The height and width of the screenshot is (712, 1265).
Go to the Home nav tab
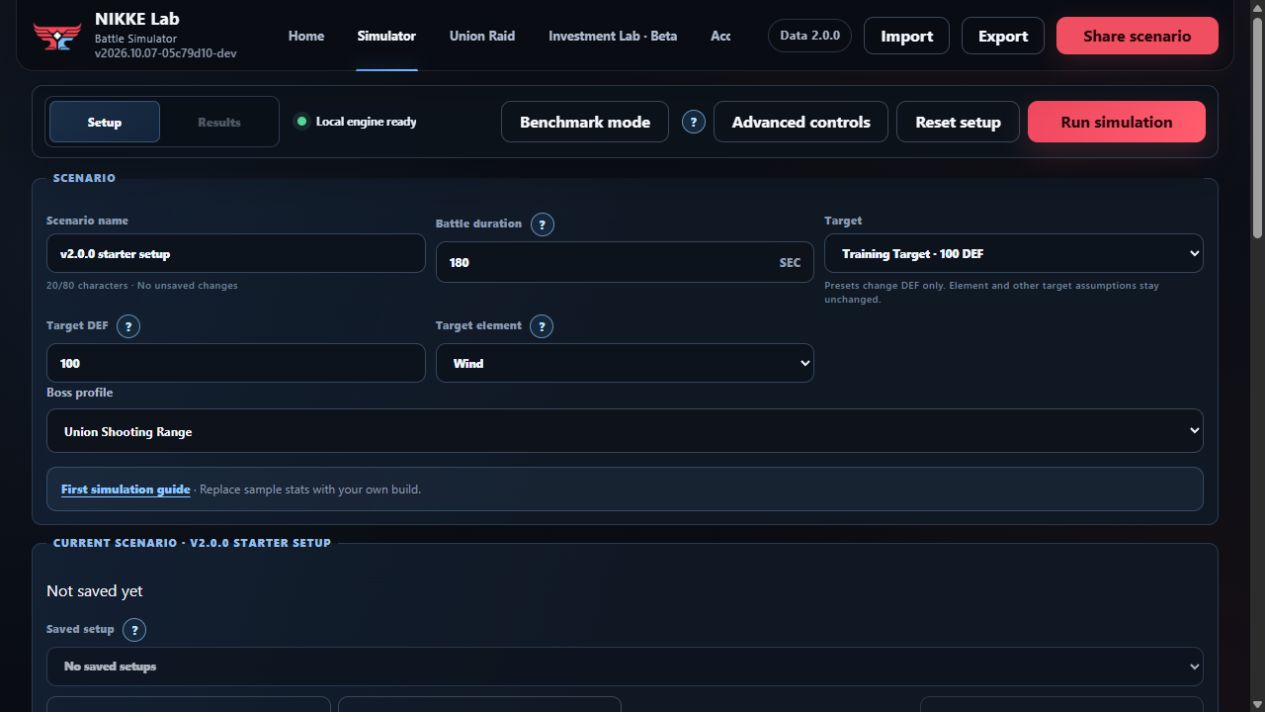306,36
